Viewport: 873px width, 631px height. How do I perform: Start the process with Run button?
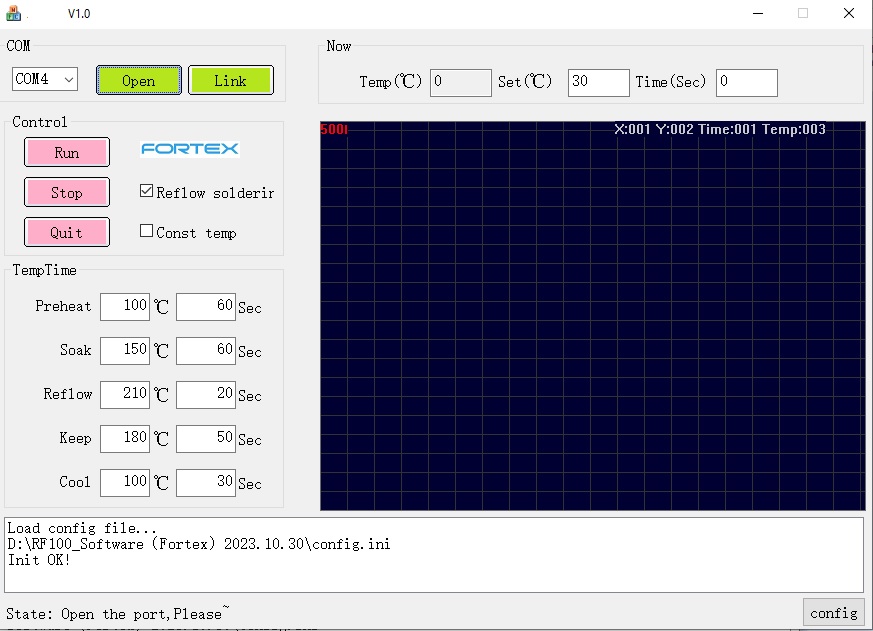tap(66, 153)
